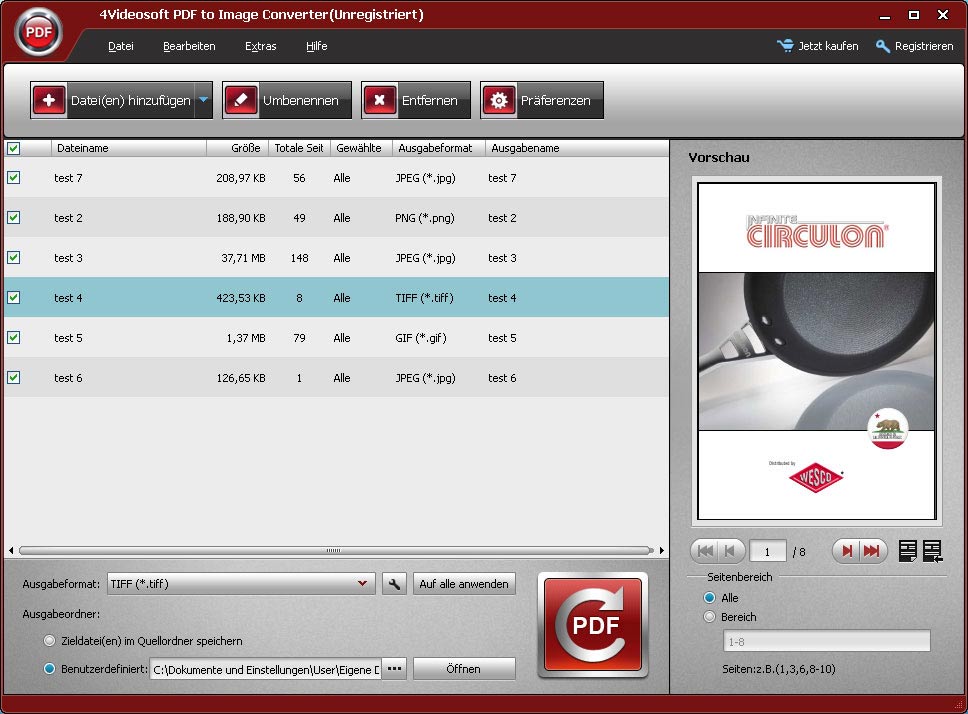
Task: Select the Bereich radio button
Action: tap(710, 617)
